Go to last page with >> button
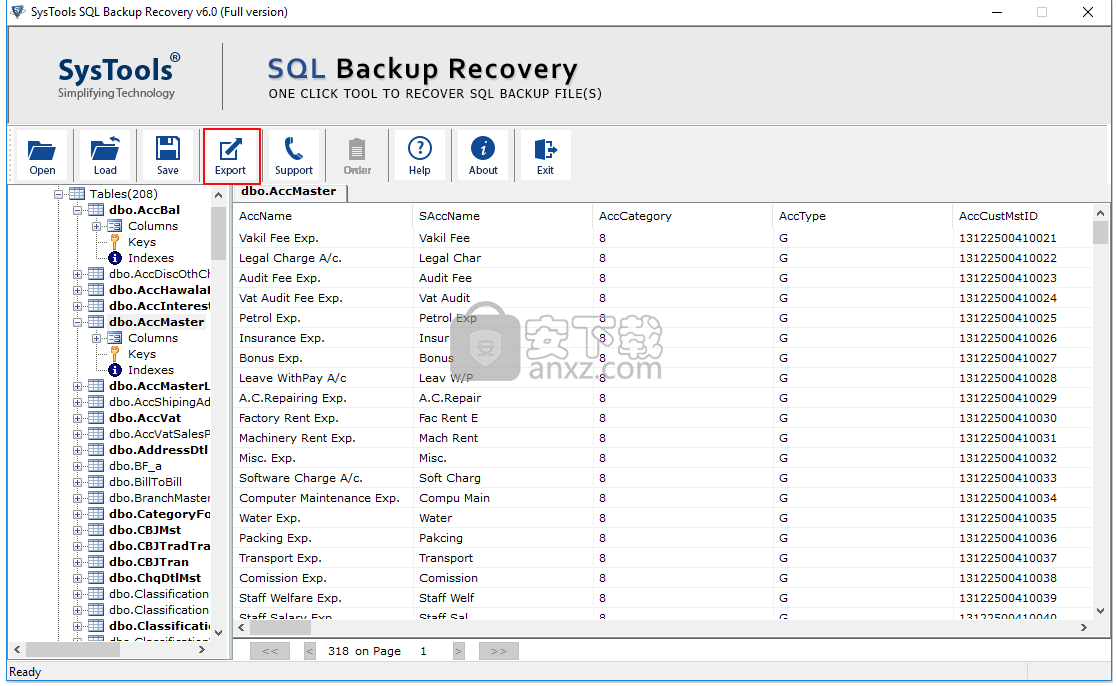This screenshot has width=1116, height=686. click(x=499, y=651)
